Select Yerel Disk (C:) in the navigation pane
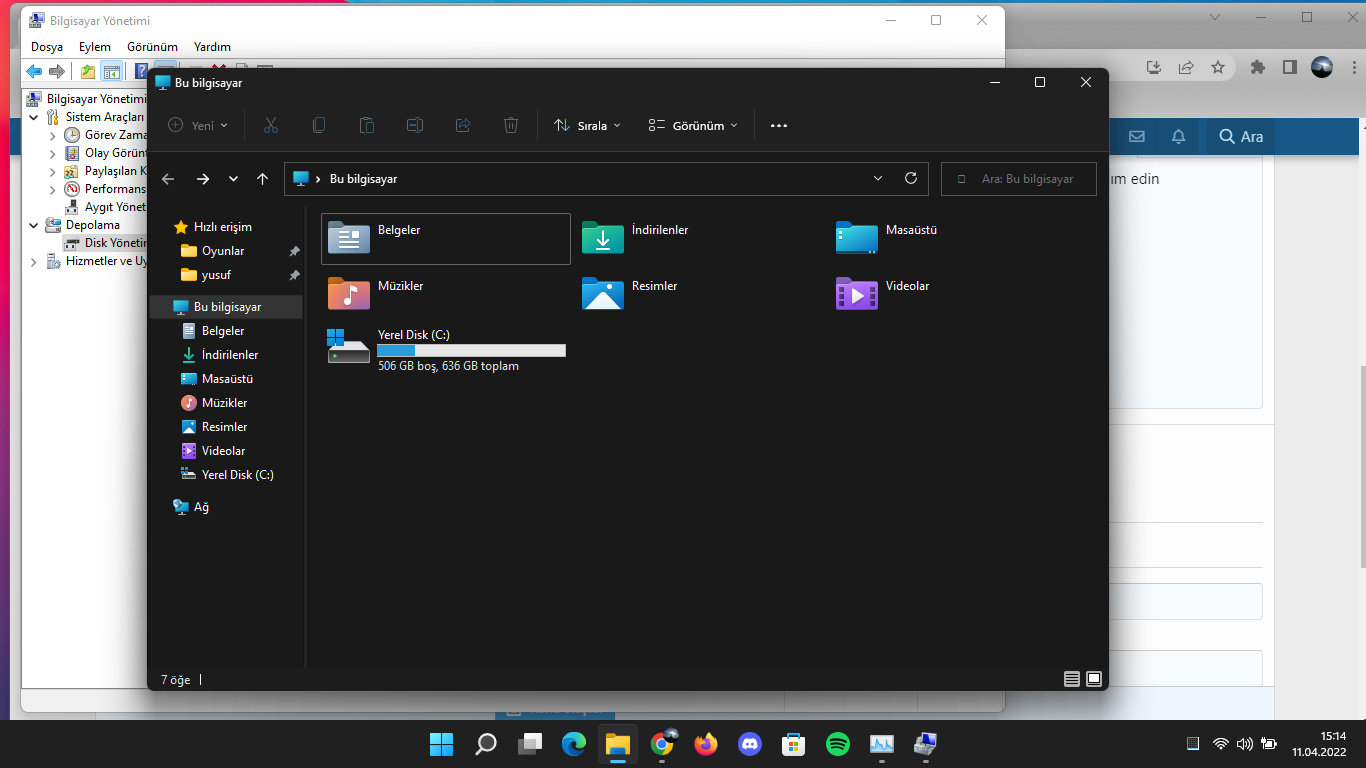Viewport: 1366px width, 768px height. point(237,475)
